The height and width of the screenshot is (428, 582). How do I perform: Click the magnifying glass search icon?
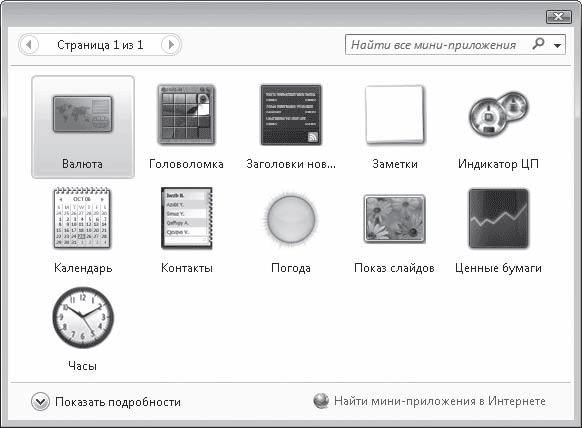[538, 44]
